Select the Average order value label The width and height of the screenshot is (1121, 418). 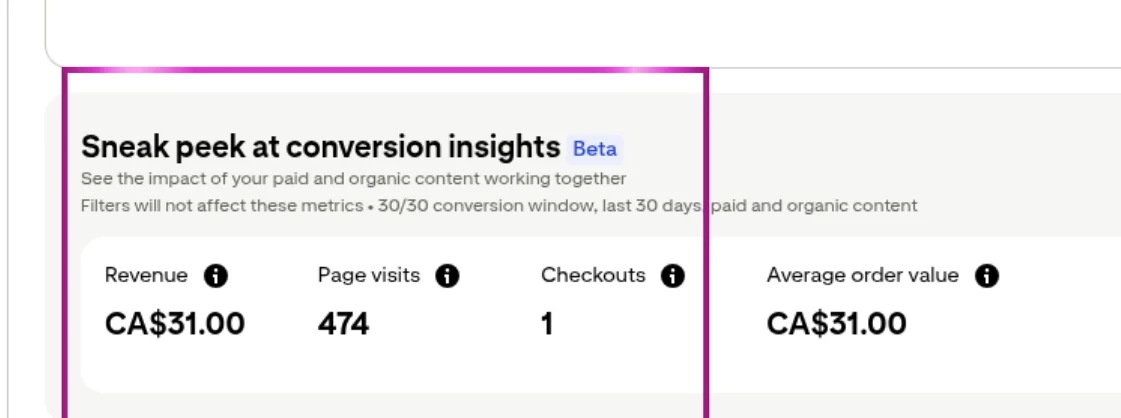pyautogui.click(x=862, y=276)
